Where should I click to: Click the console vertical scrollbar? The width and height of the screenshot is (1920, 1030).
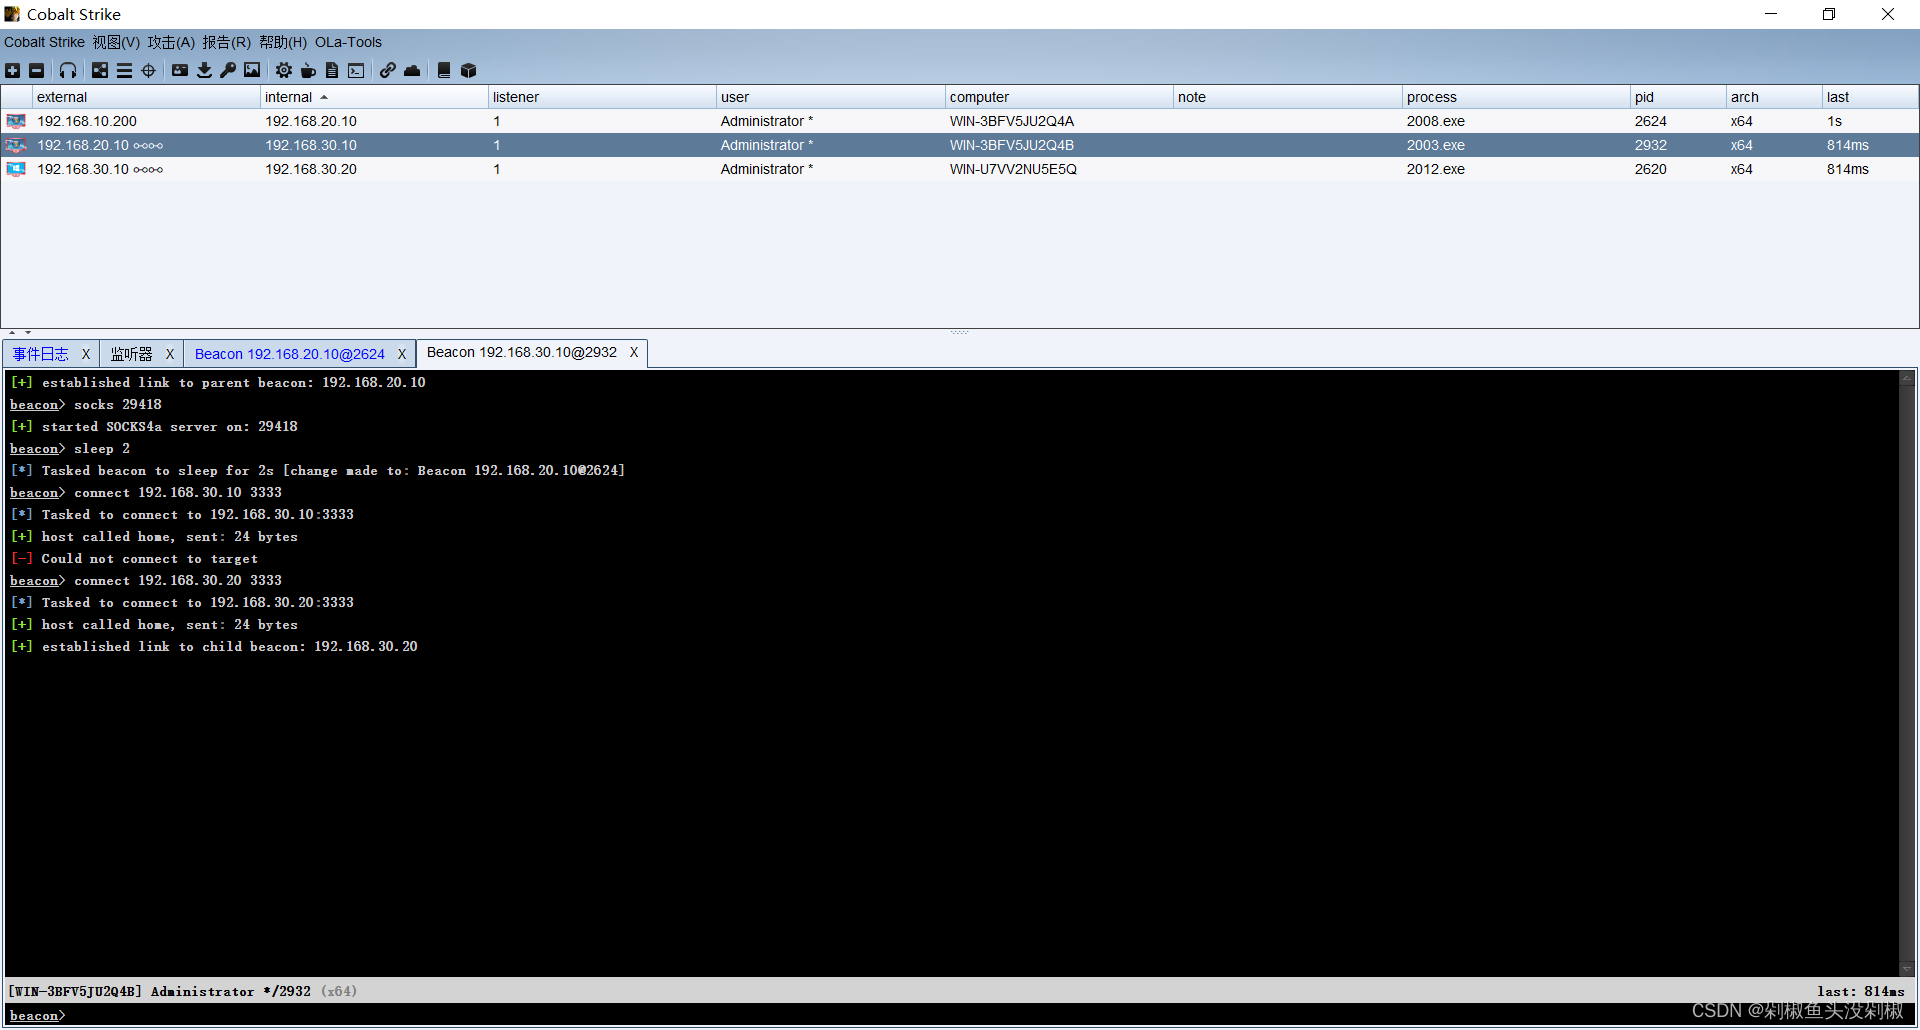pos(1907,672)
